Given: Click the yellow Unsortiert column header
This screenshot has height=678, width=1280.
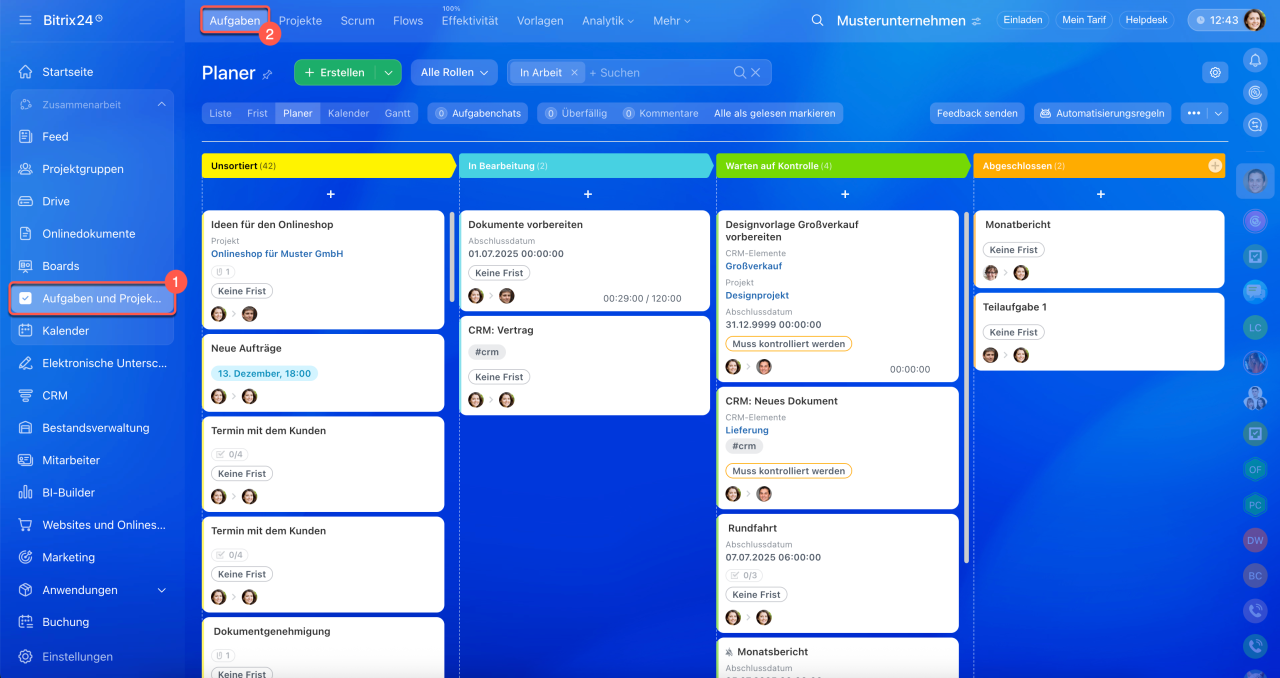Looking at the screenshot, I should [x=328, y=166].
